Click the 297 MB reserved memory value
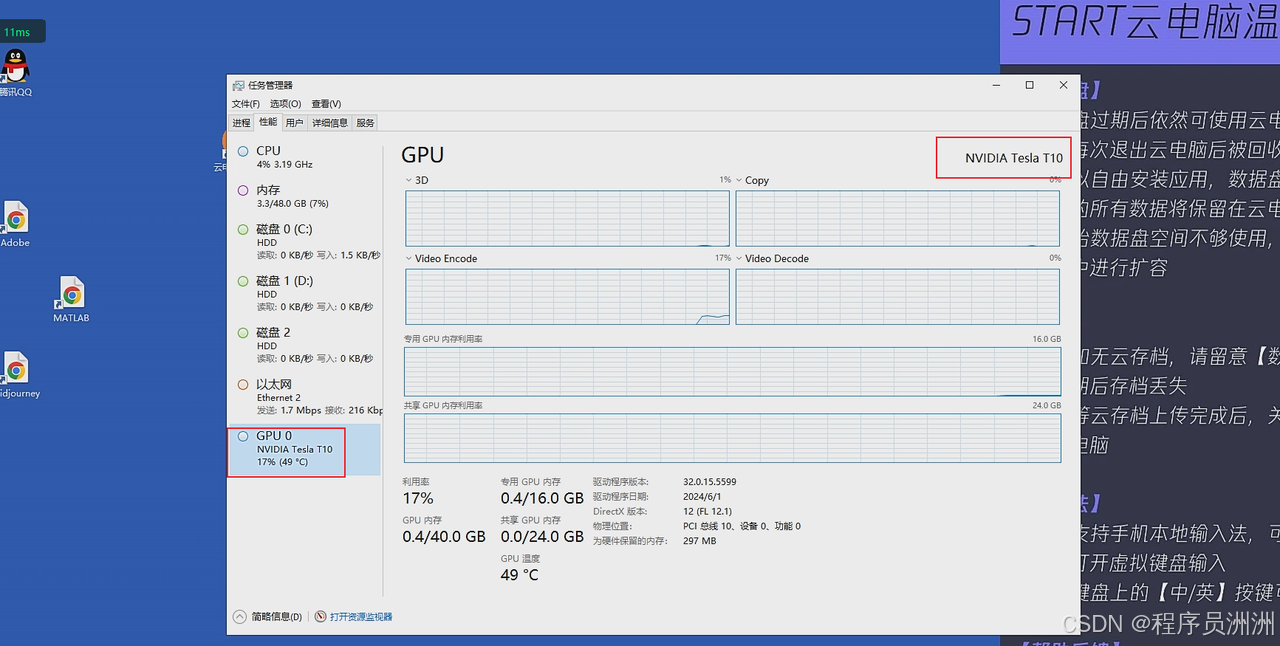 click(x=699, y=541)
